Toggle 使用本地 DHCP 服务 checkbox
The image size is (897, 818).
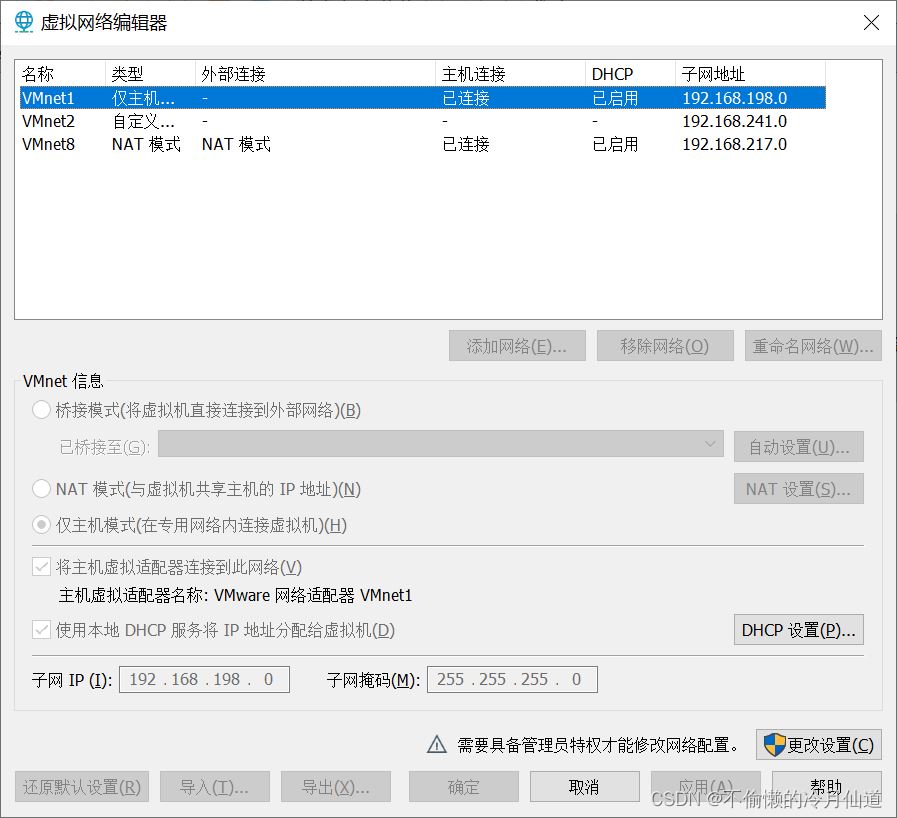click(x=41, y=630)
